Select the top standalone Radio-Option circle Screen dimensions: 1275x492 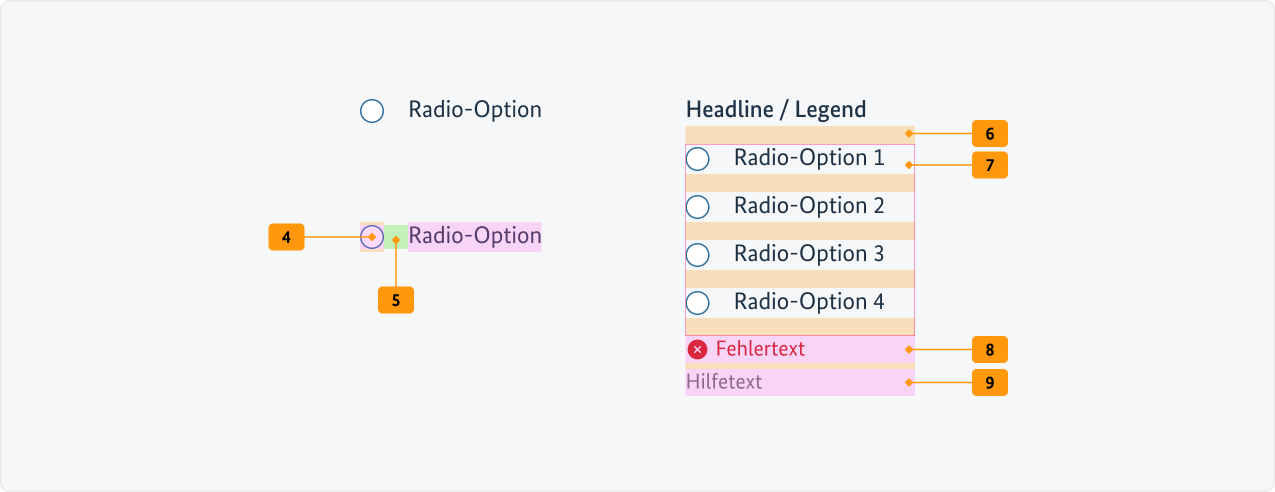(x=372, y=111)
